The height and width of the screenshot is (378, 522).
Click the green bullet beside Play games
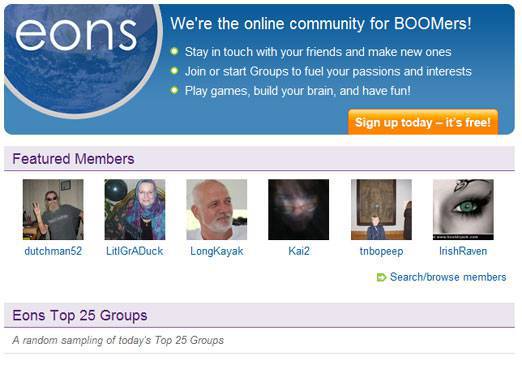click(x=174, y=90)
